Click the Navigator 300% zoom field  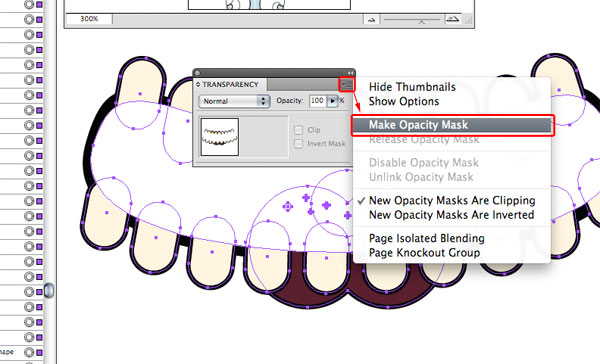point(89,19)
